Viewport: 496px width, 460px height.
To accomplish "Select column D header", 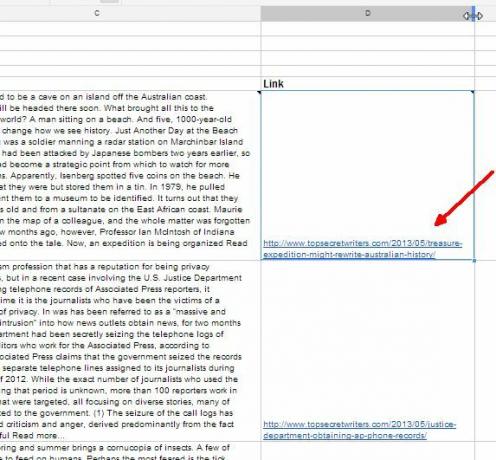I will pos(368,13).
